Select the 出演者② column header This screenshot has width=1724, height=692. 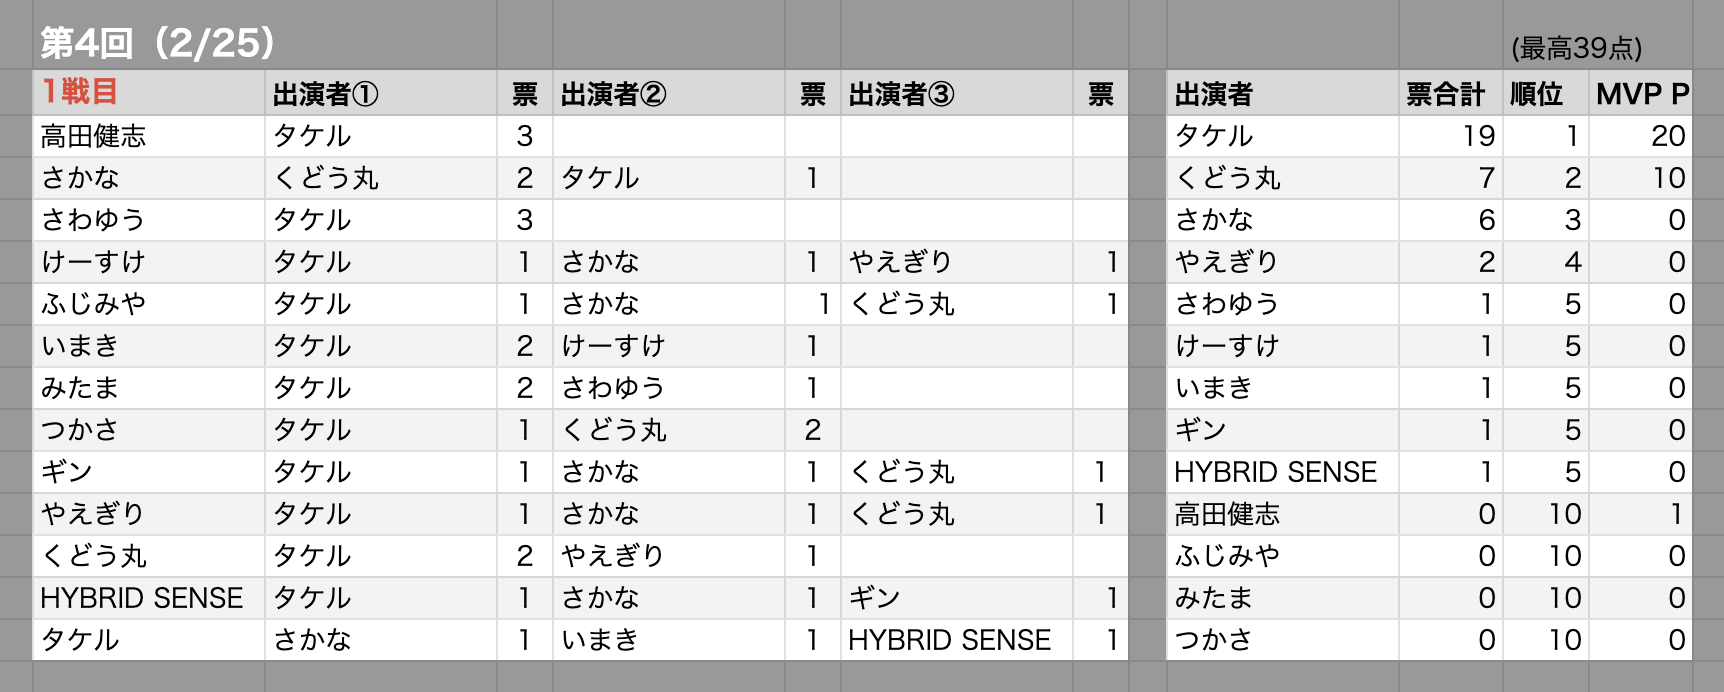tap(669, 93)
